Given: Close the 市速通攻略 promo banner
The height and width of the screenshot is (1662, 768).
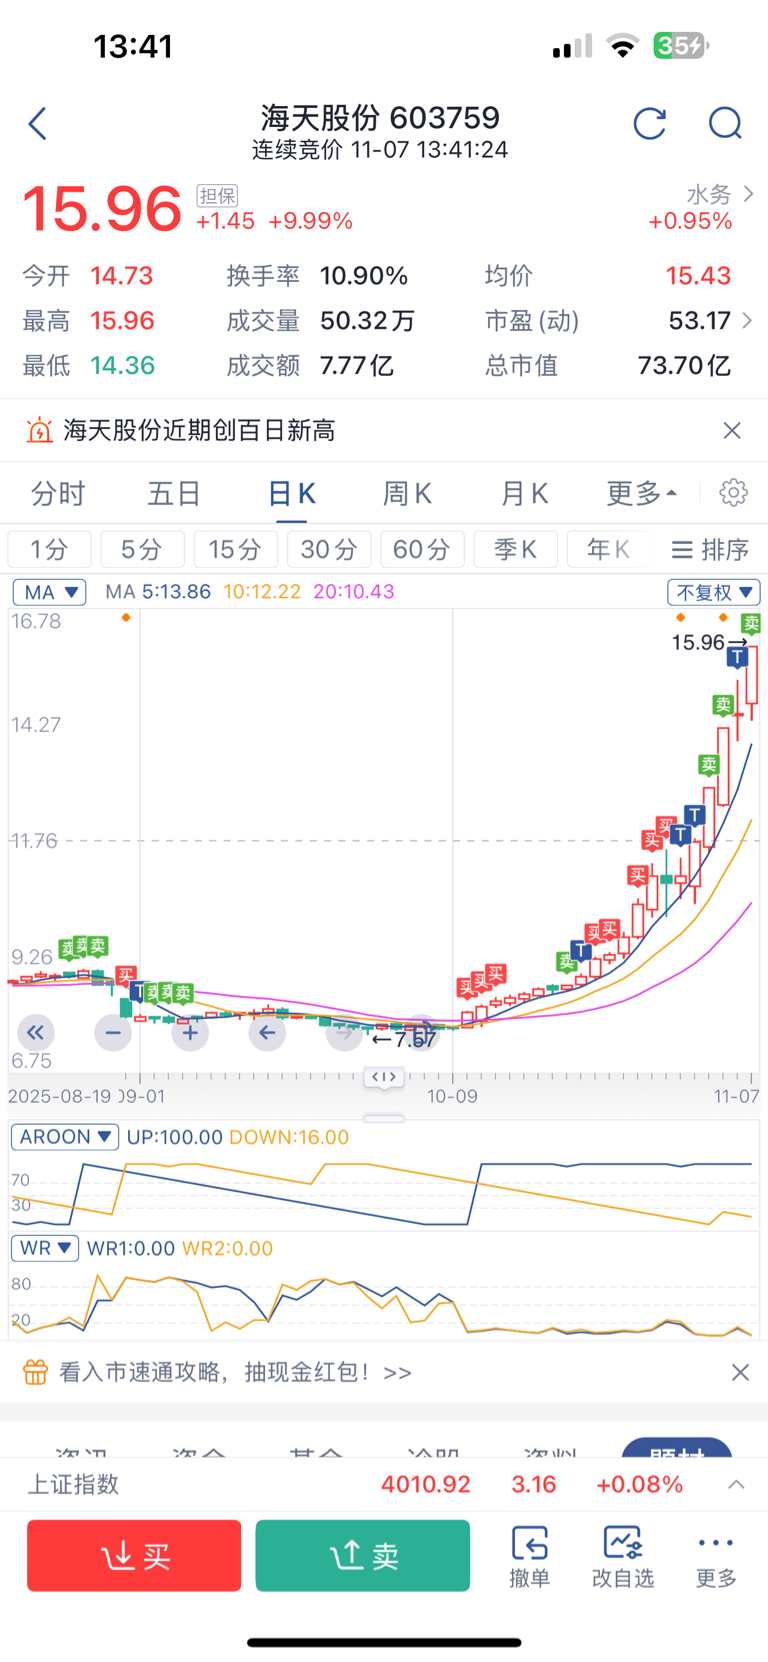Looking at the screenshot, I should [740, 1372].
